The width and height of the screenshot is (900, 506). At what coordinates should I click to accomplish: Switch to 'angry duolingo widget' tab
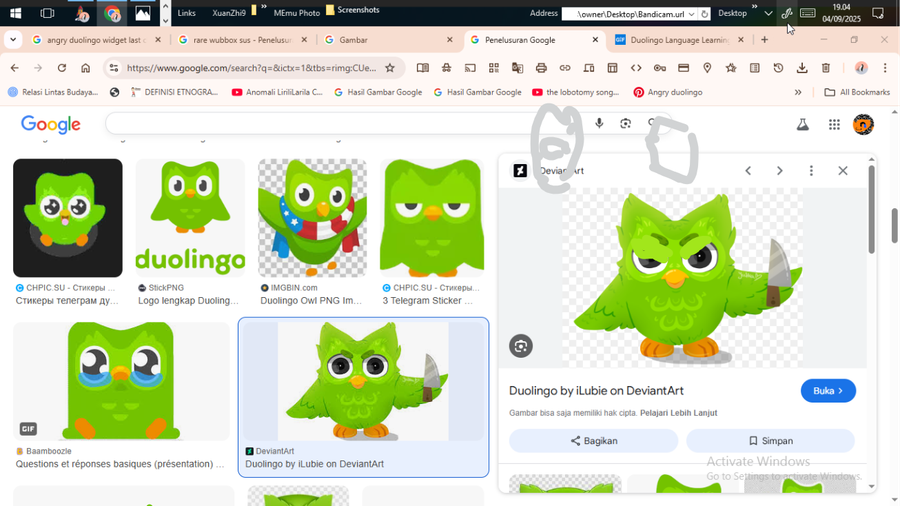96,40
